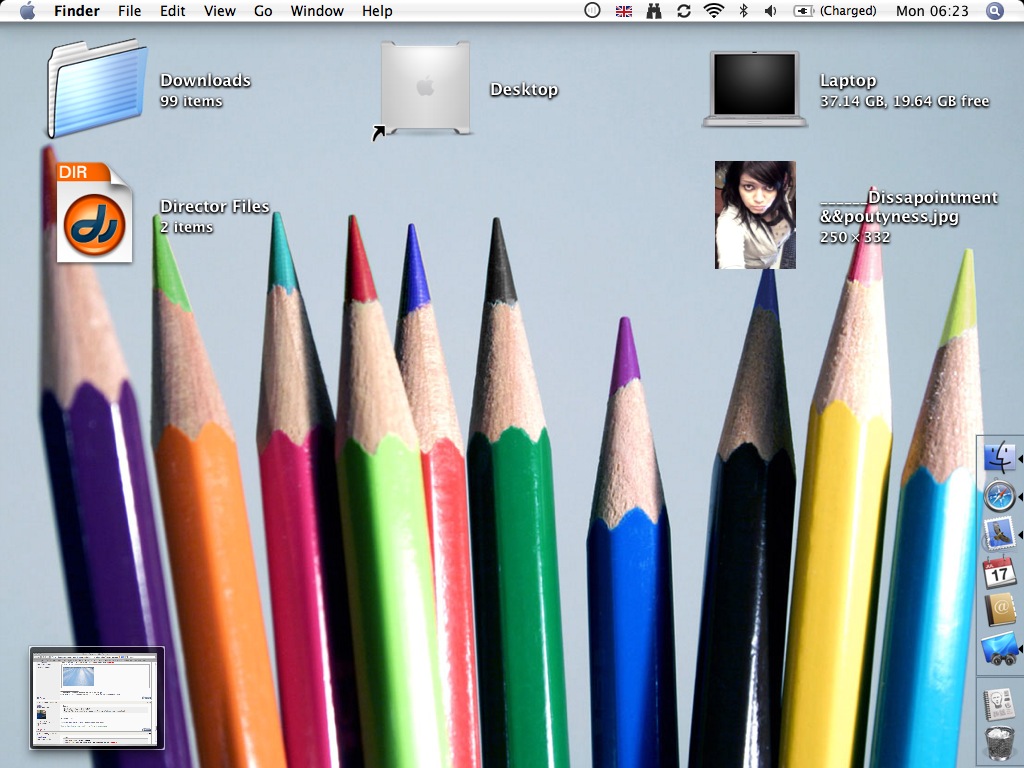Open the Help menu

[377, 11]
